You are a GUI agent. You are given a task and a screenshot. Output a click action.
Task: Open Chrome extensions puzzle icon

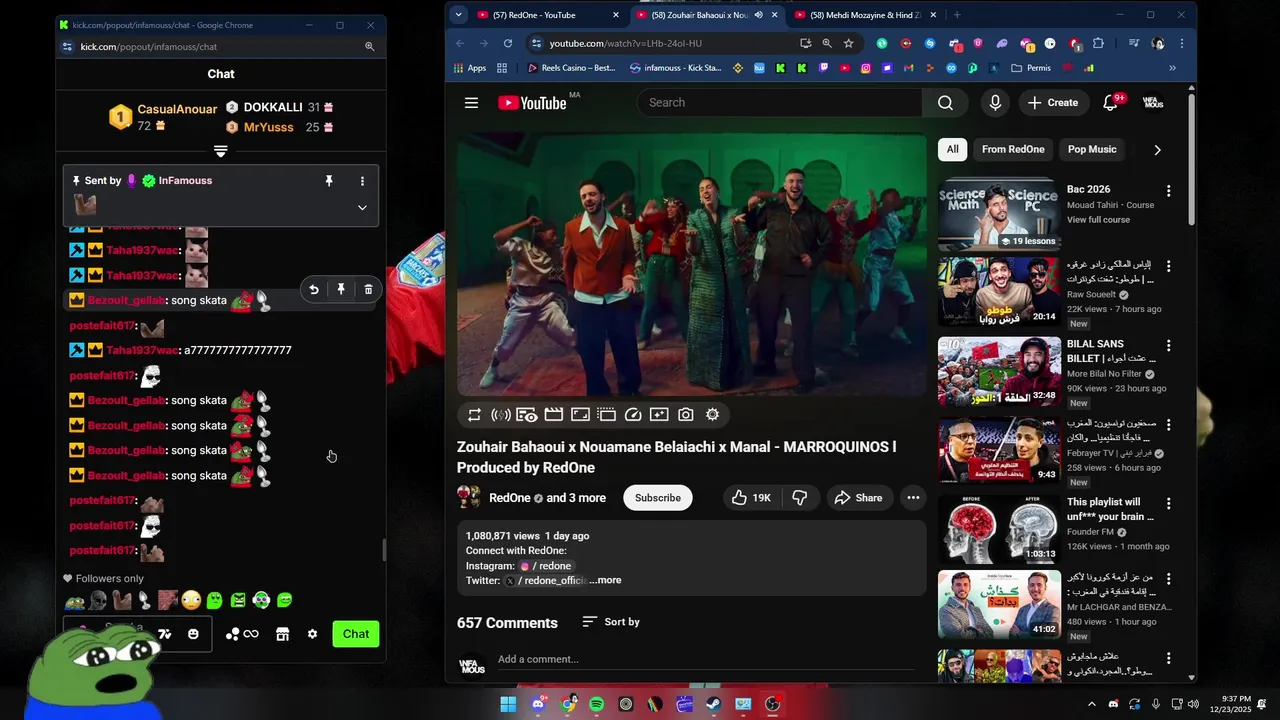click(x=1098, y=44)
